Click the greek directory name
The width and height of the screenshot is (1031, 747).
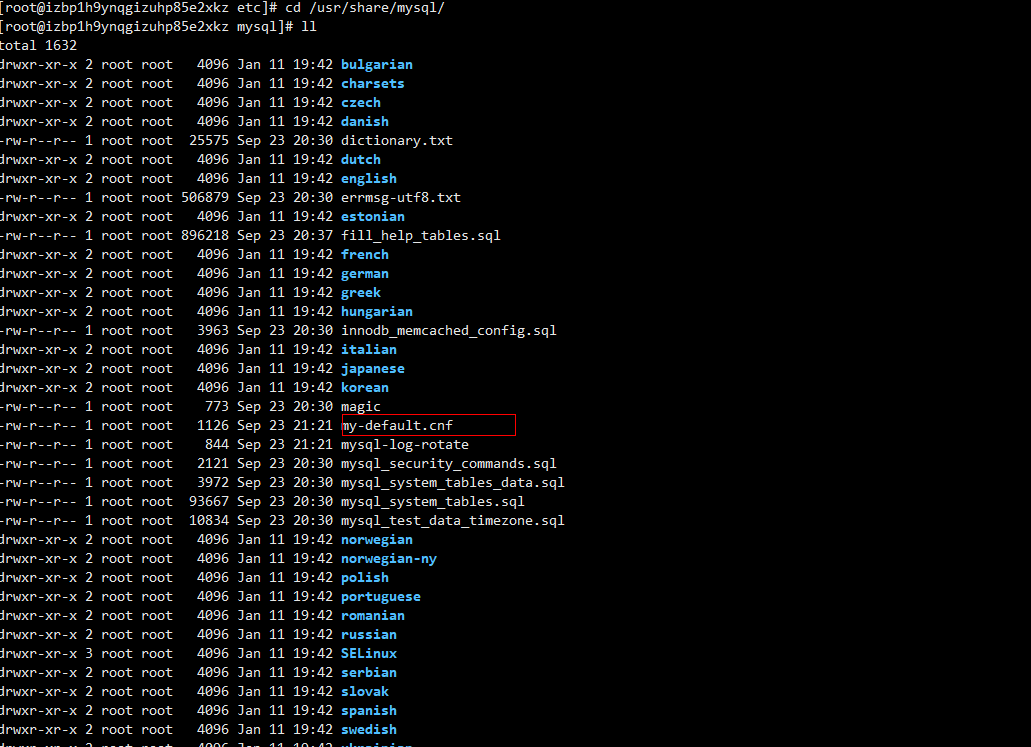(x=361, y=293)
